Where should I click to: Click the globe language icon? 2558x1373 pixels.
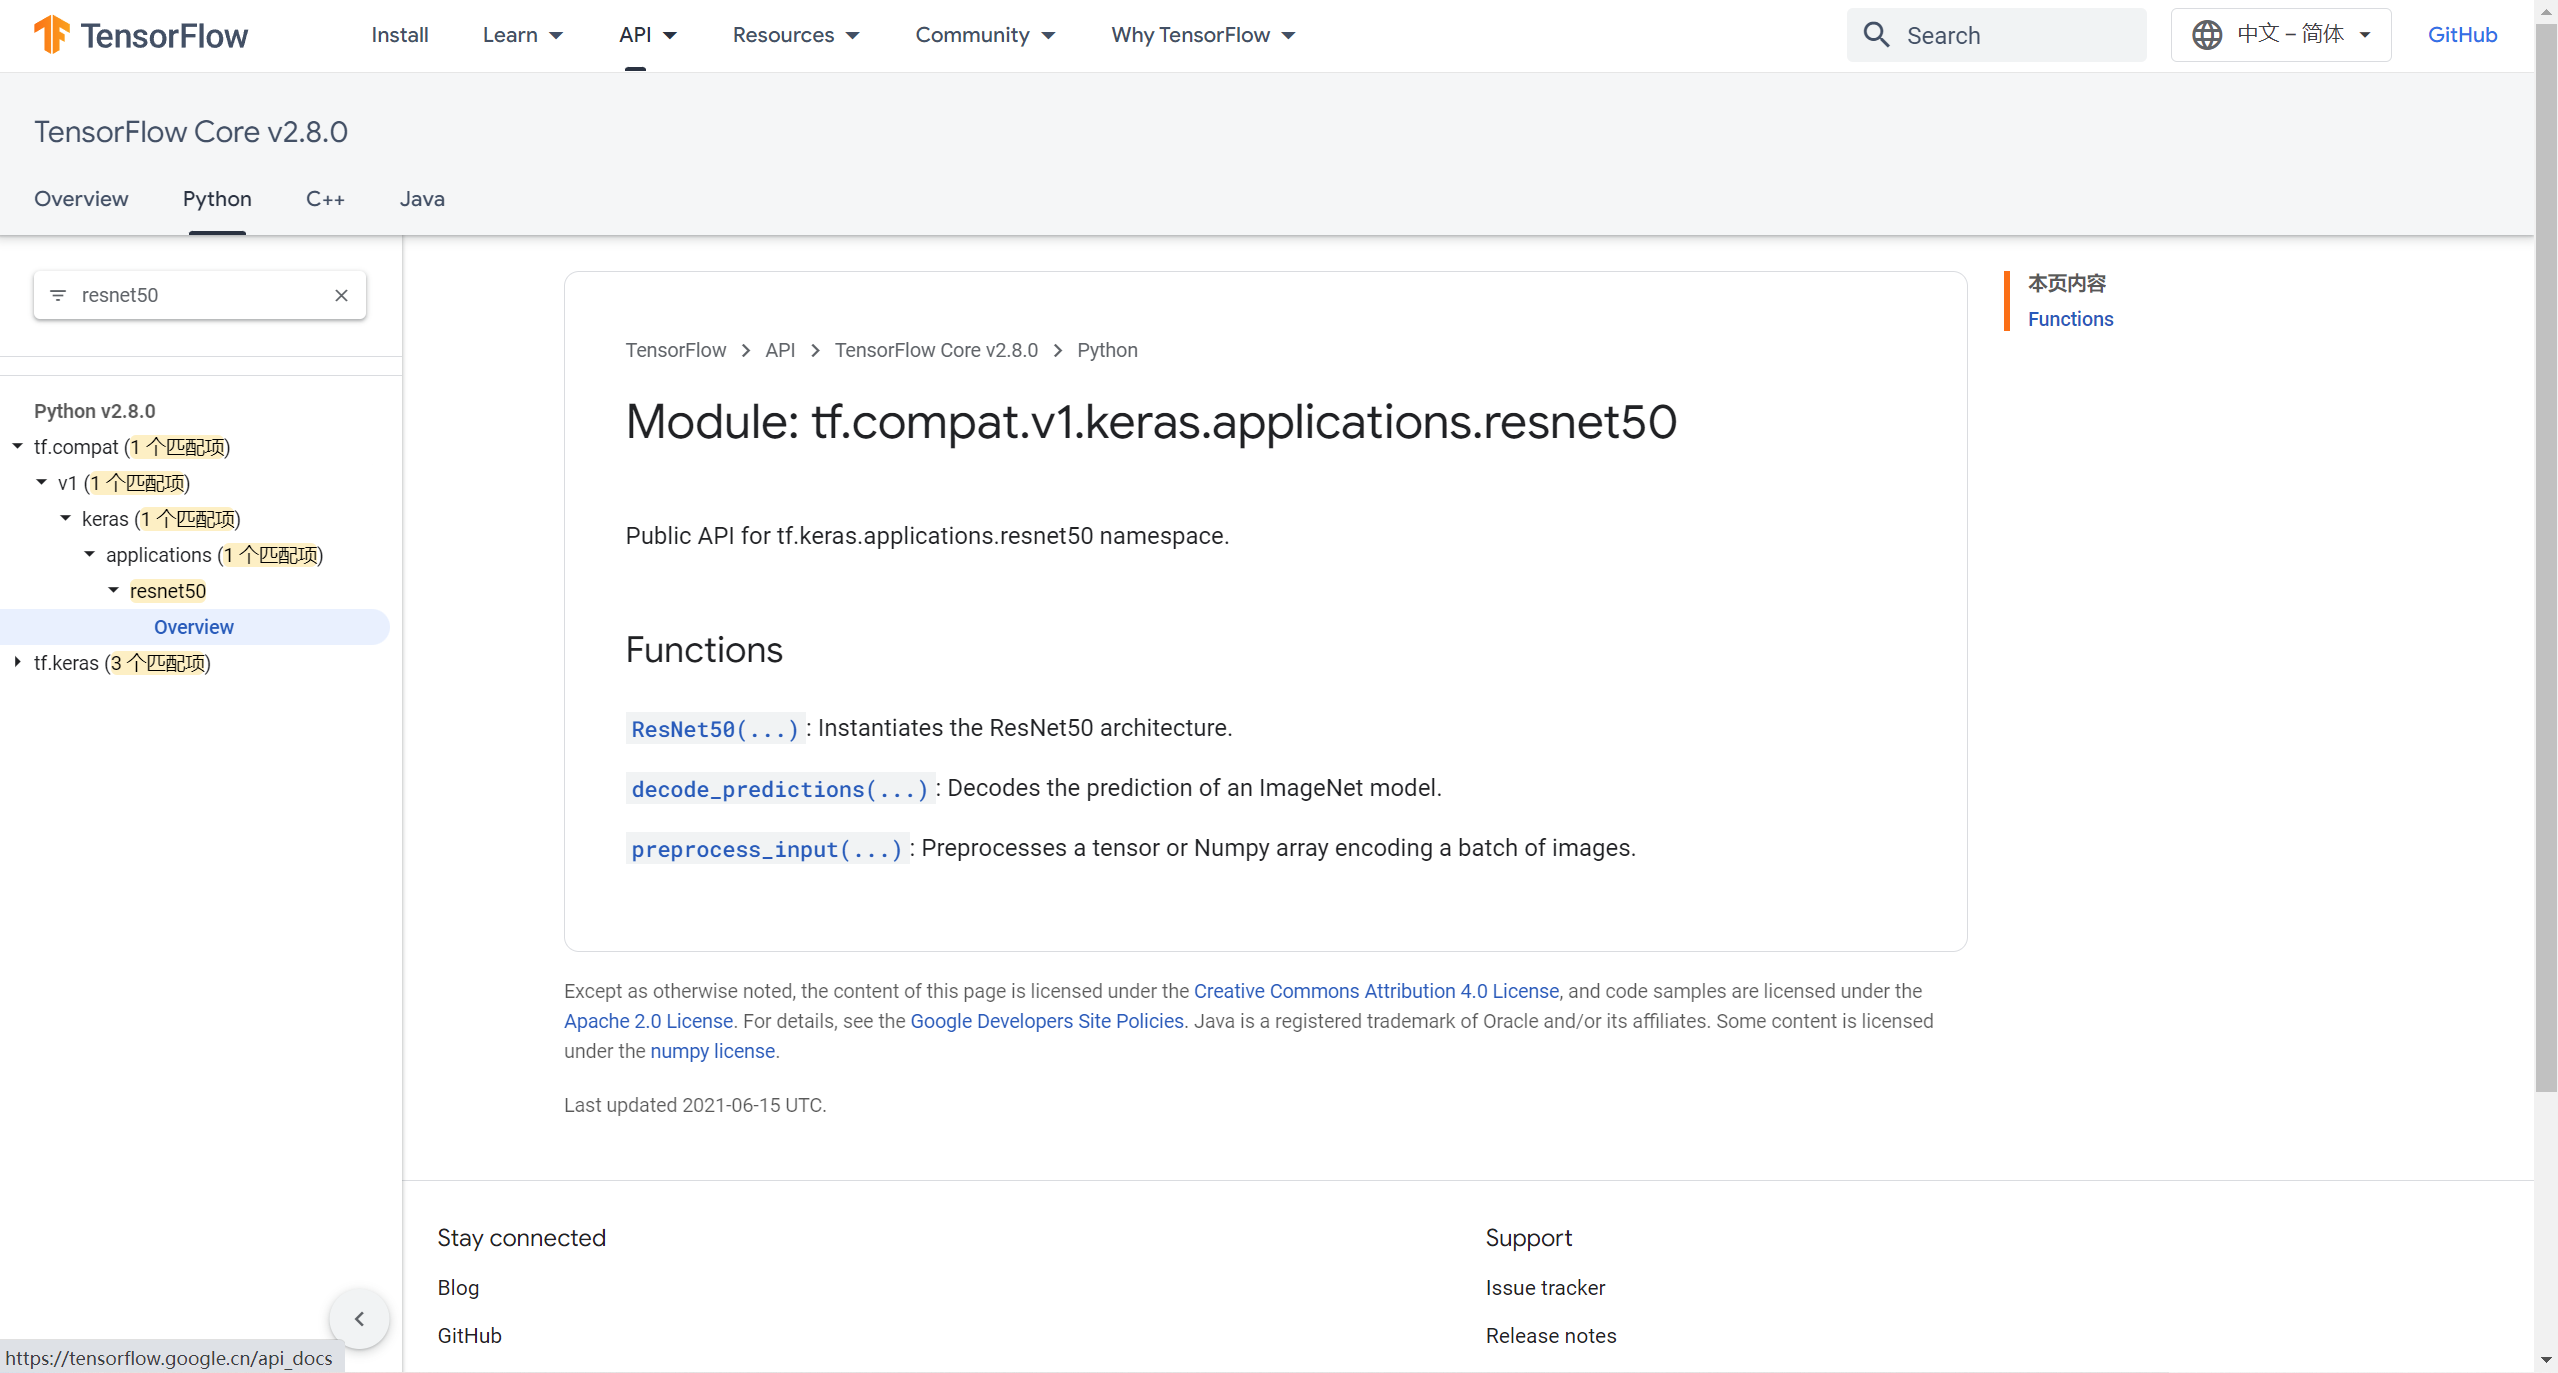tap(2206, 35)
